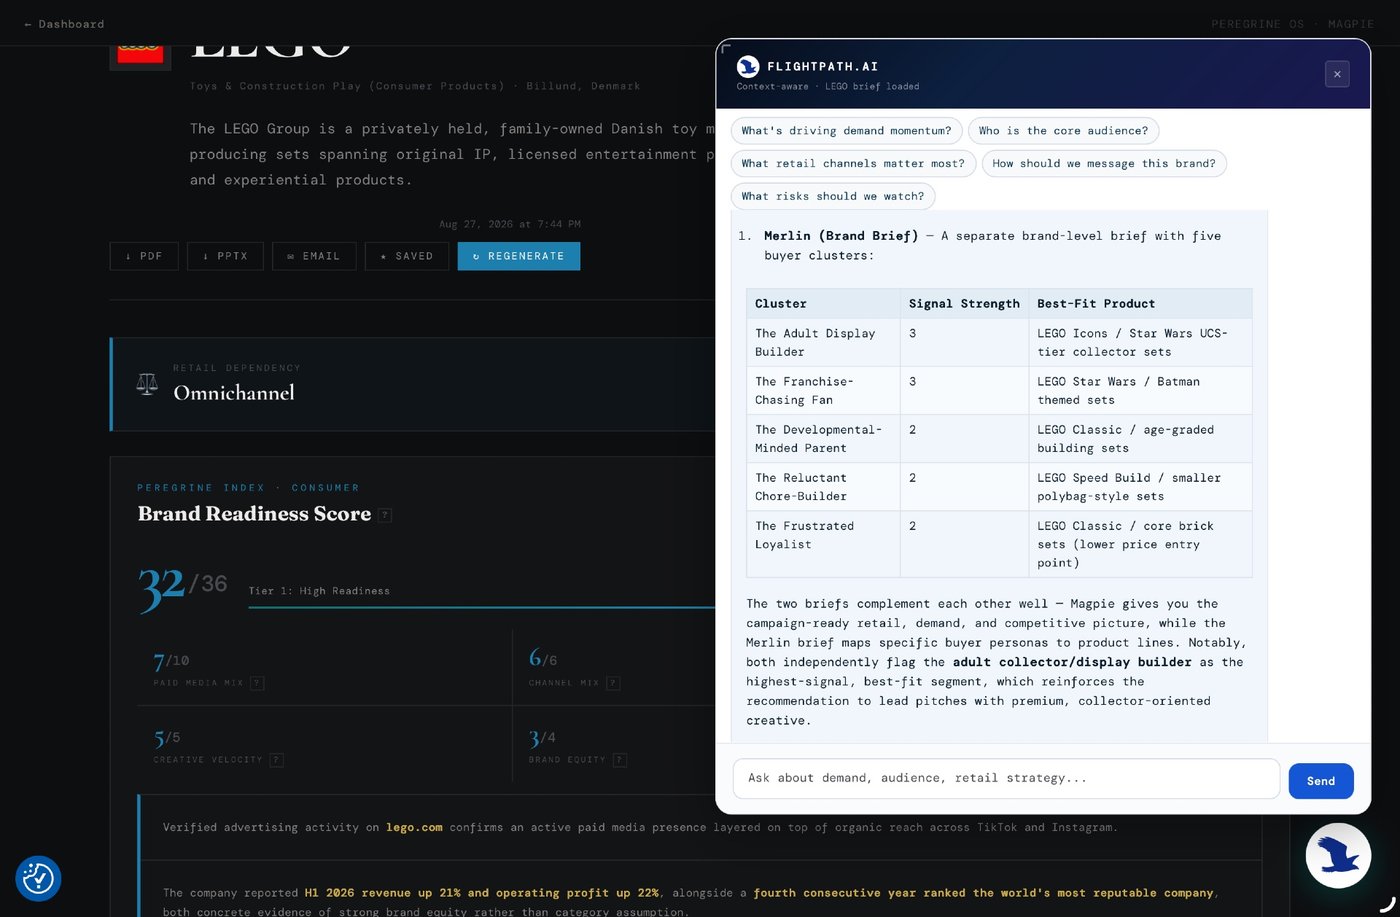The image size is (1400, 917).
Task: Download the brief as PDF
Action: pyautogui.click(x=144, y=256)
